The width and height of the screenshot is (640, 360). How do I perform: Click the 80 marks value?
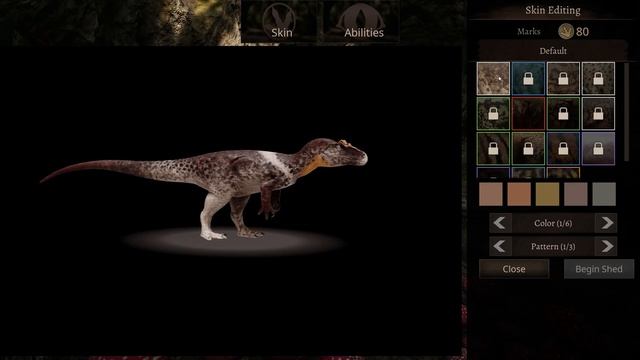click(x=582, y=32)
